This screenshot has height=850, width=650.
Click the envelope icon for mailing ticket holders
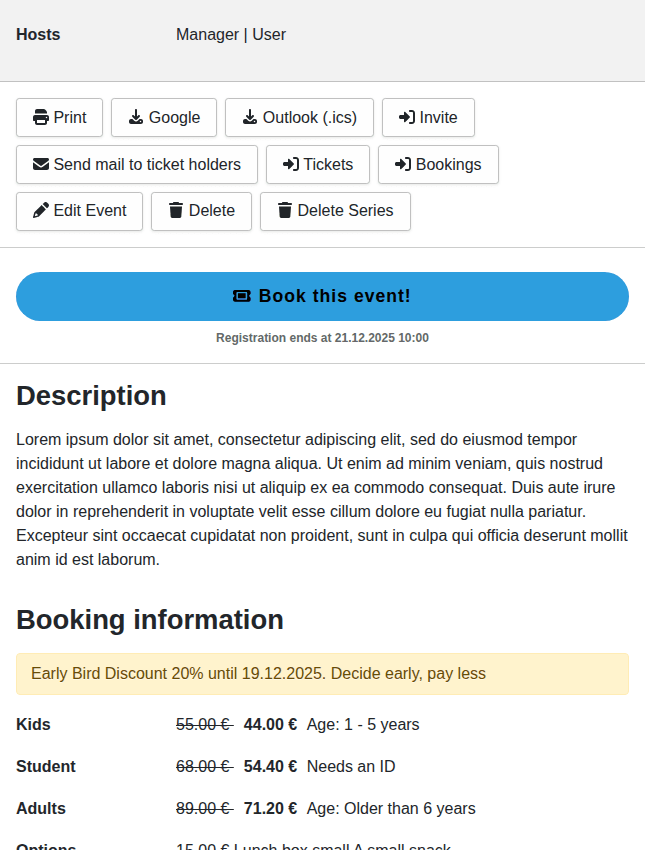click(x=41, y=165)
